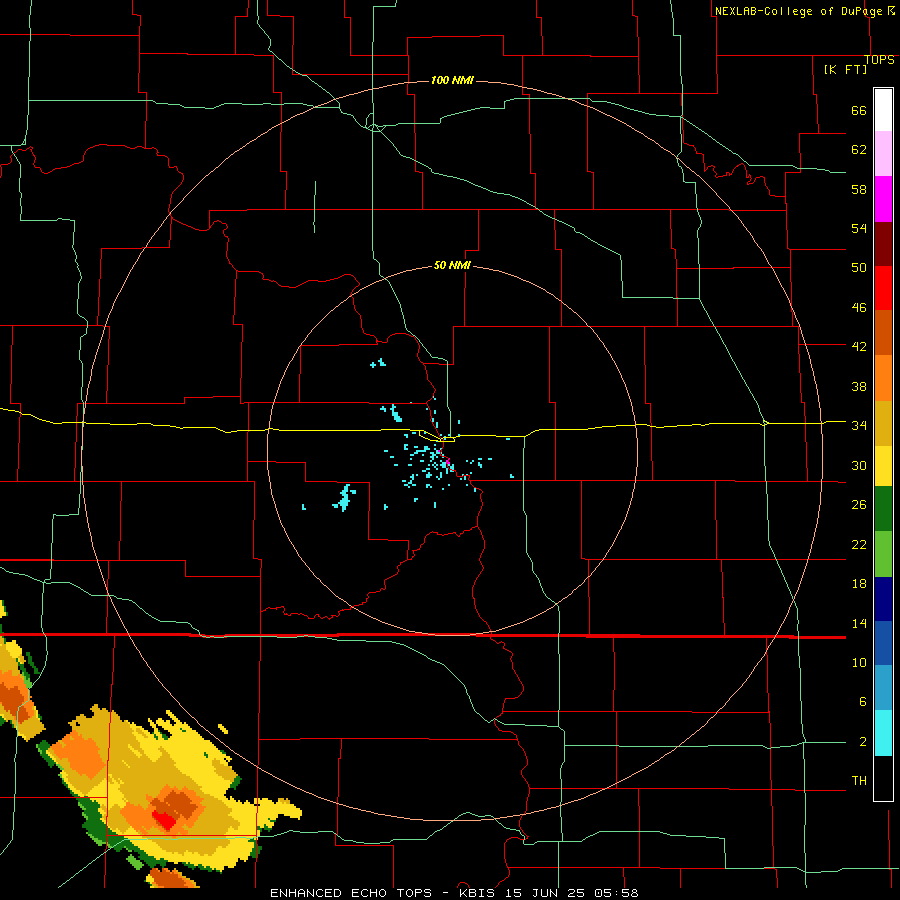Select the 46 legend value
900x900 pixels.
(x=859, y=308)
